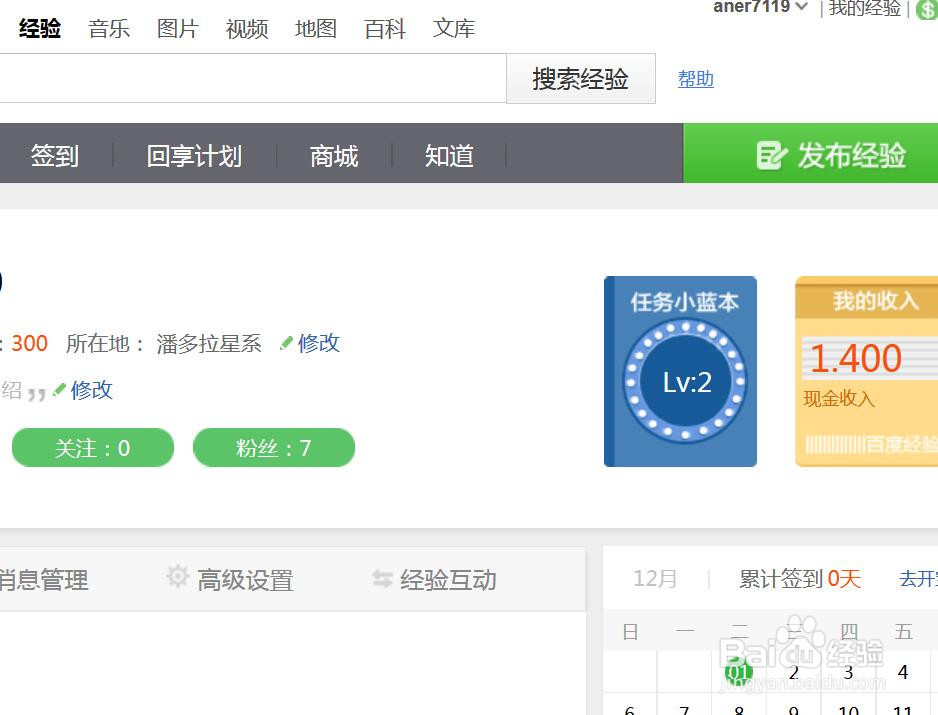The image size is (938, 715).
Task: Click 修改 link next to 潘多拉星系
Action: click(x=319, y=343)
